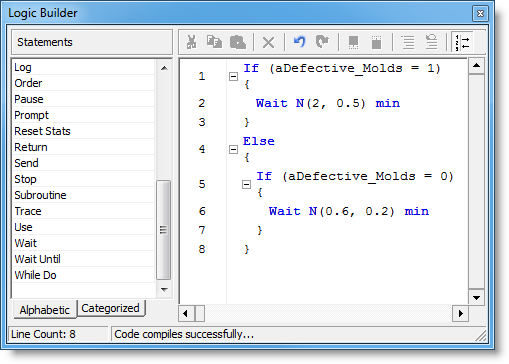The image size is (509, 364).
Task: Click the Delete X toolbar icon
Action: coord(268,43)
